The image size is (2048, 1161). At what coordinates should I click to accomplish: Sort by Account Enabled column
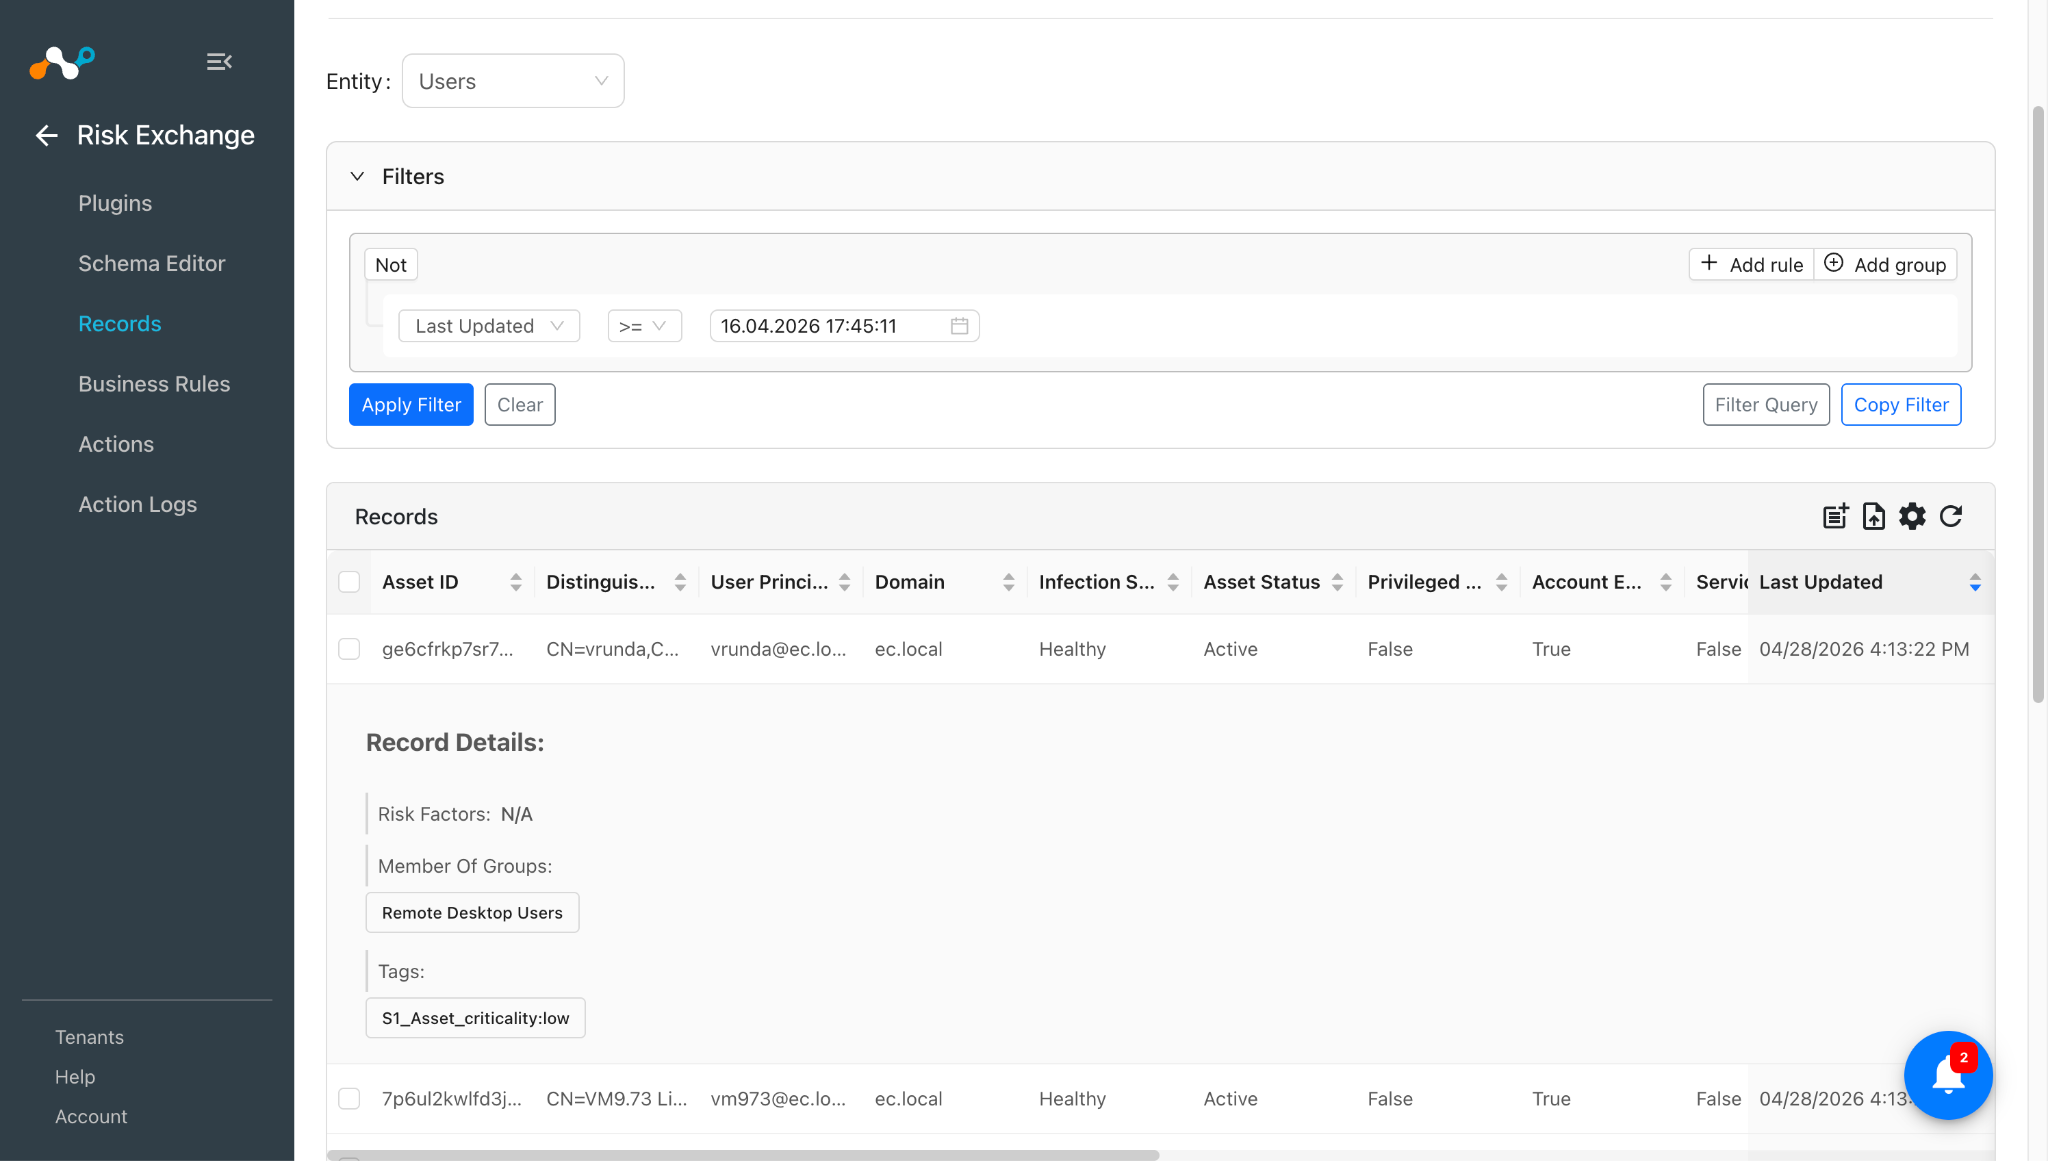[1666, 582]
